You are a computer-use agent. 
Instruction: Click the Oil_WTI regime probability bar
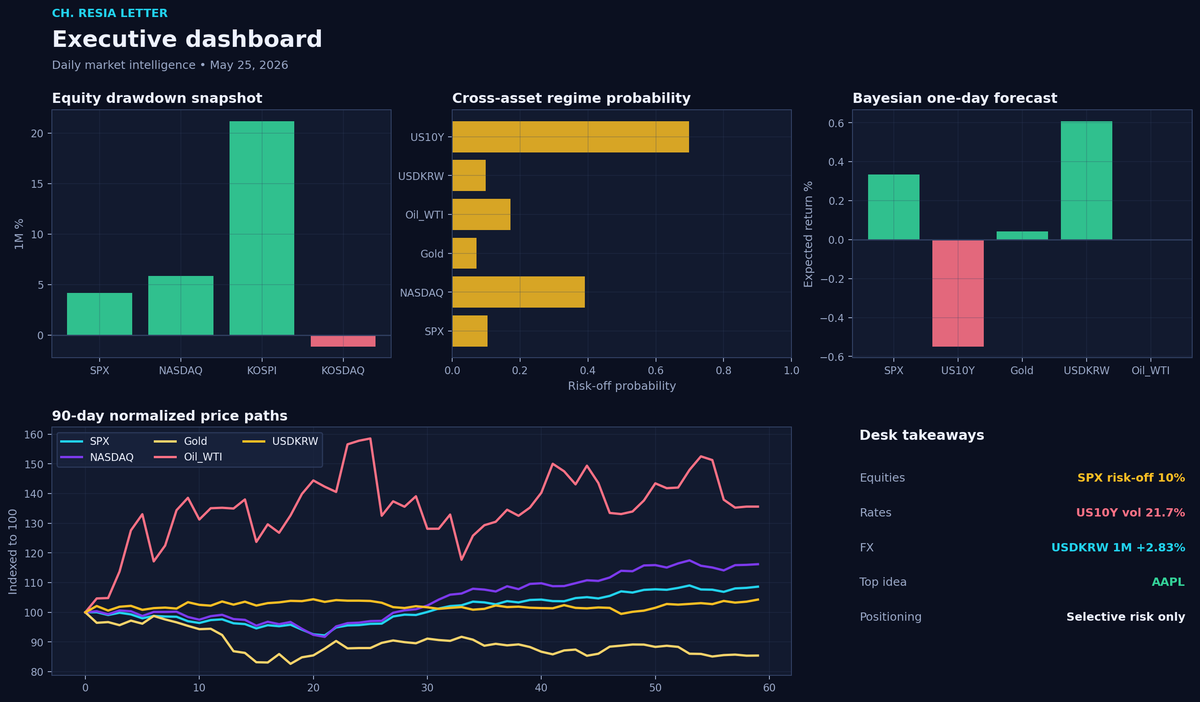click(x=481, y=214)
